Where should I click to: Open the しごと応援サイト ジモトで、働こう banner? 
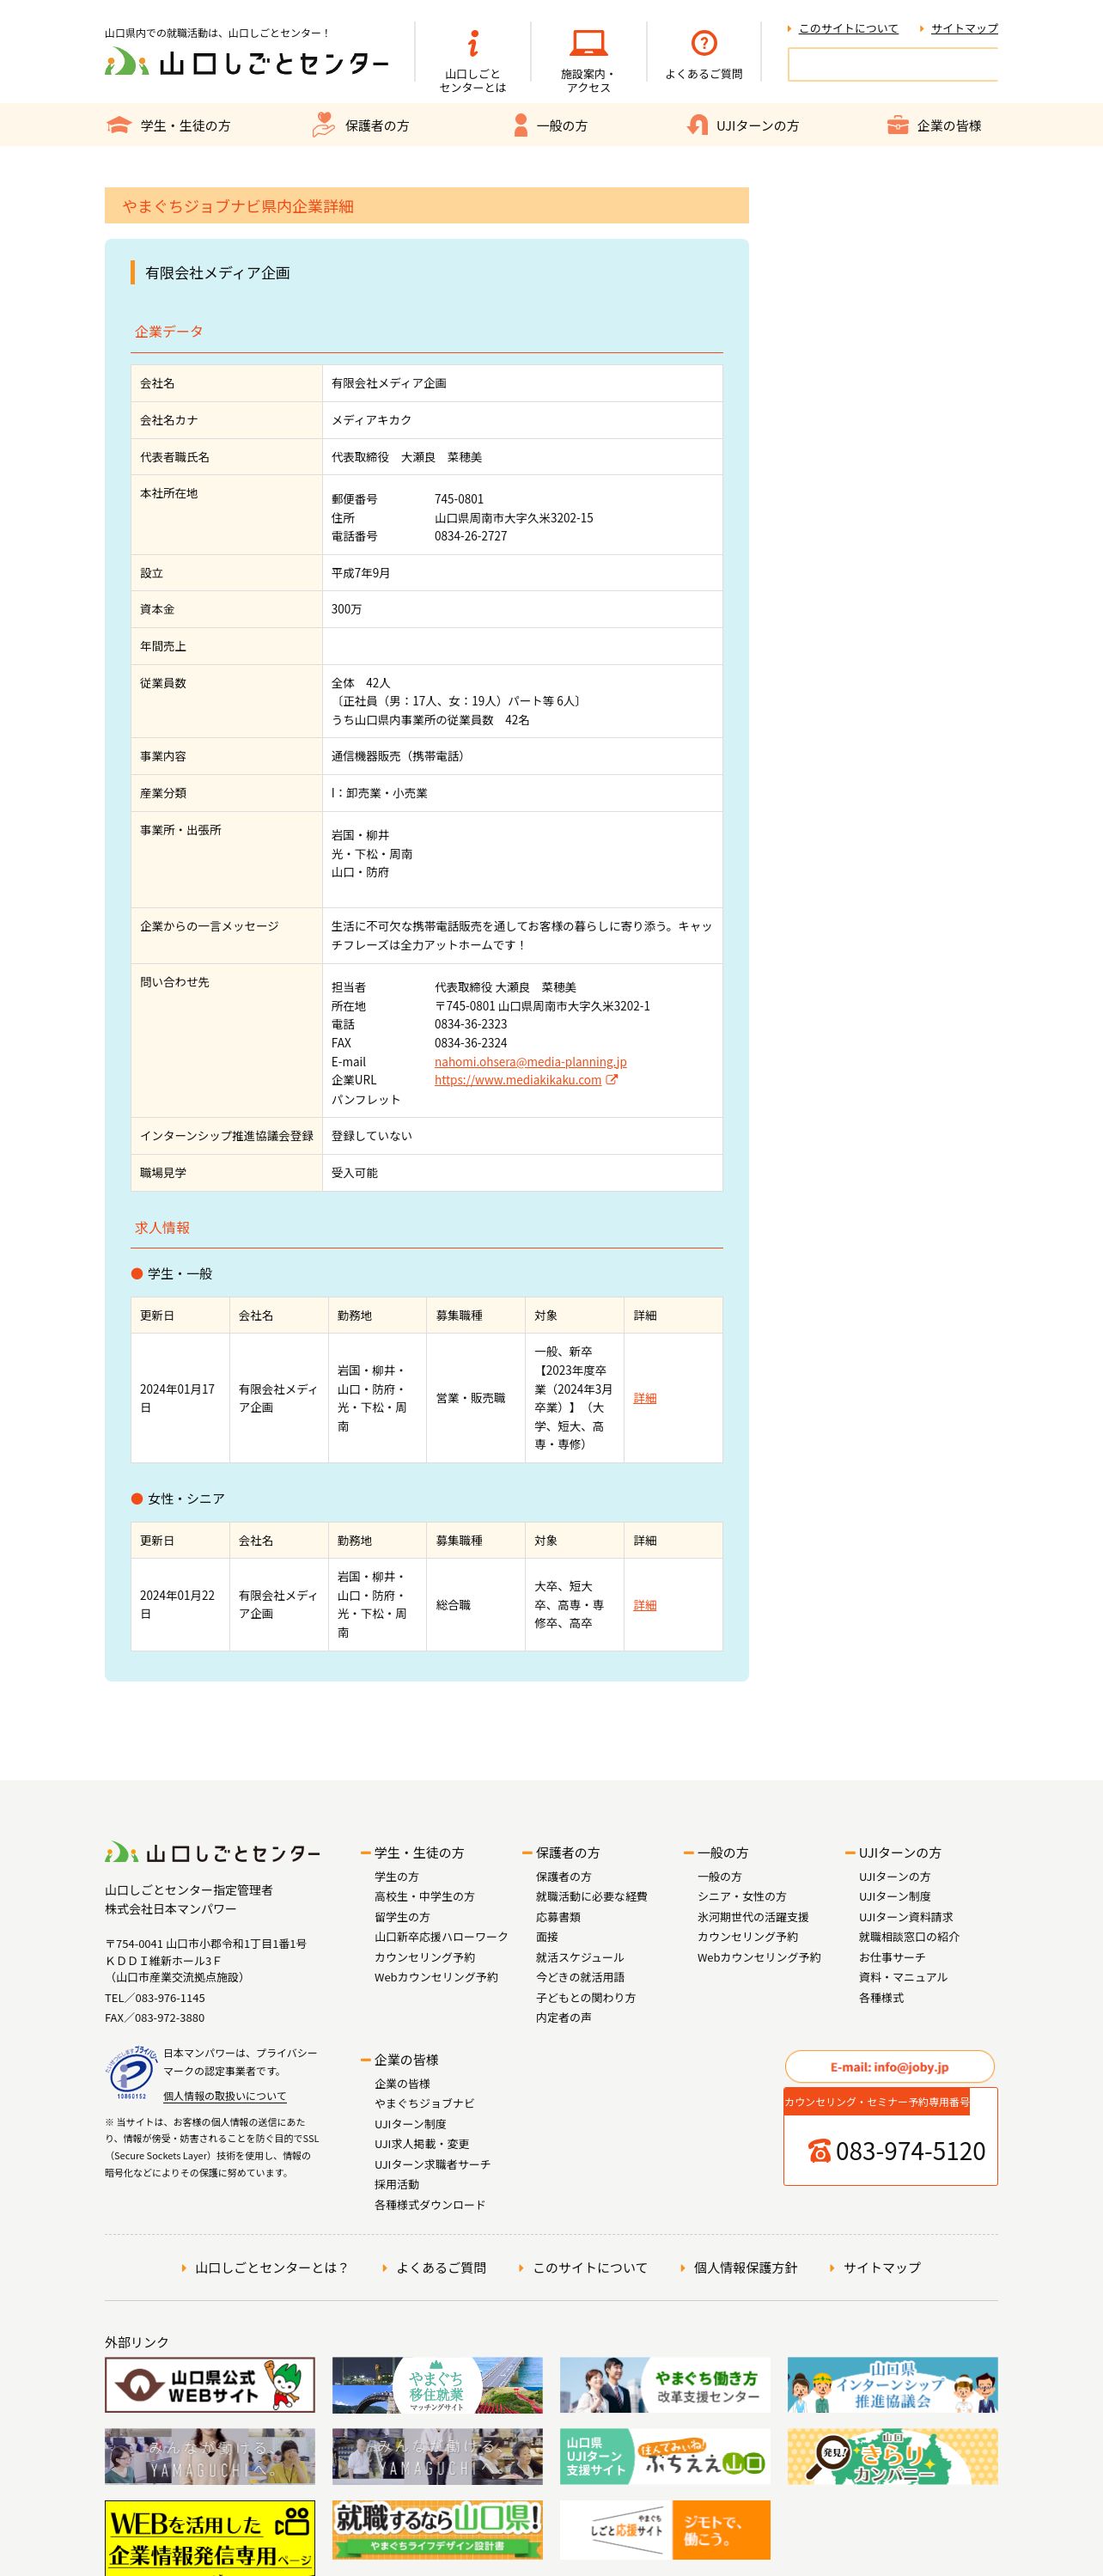[665, 2529]
